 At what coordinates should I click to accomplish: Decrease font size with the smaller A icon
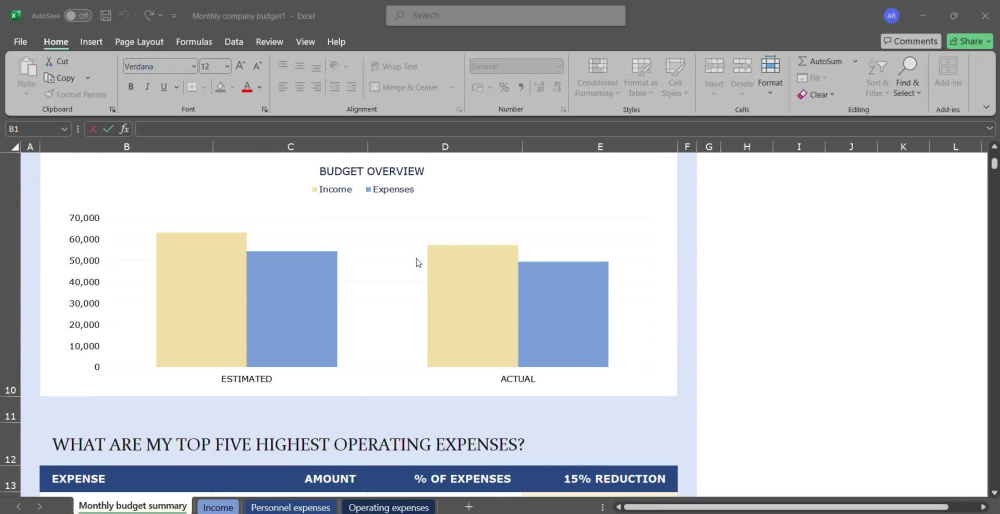258,66
